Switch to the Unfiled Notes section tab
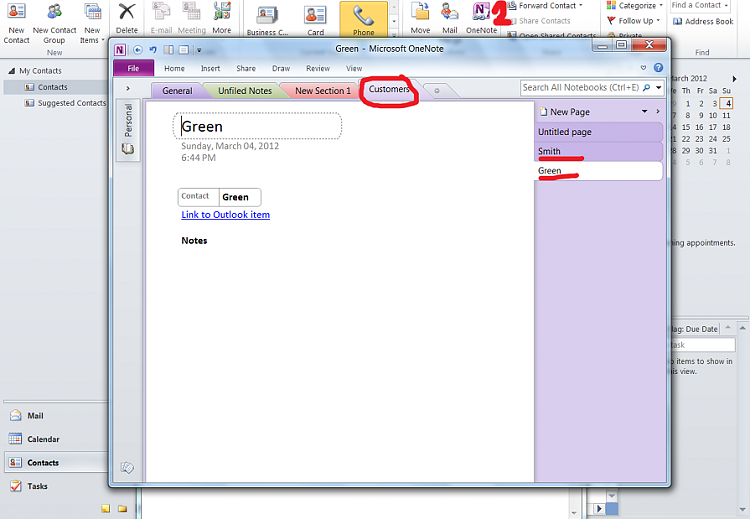Screen dimensions: 750x519 click(245, 90)
